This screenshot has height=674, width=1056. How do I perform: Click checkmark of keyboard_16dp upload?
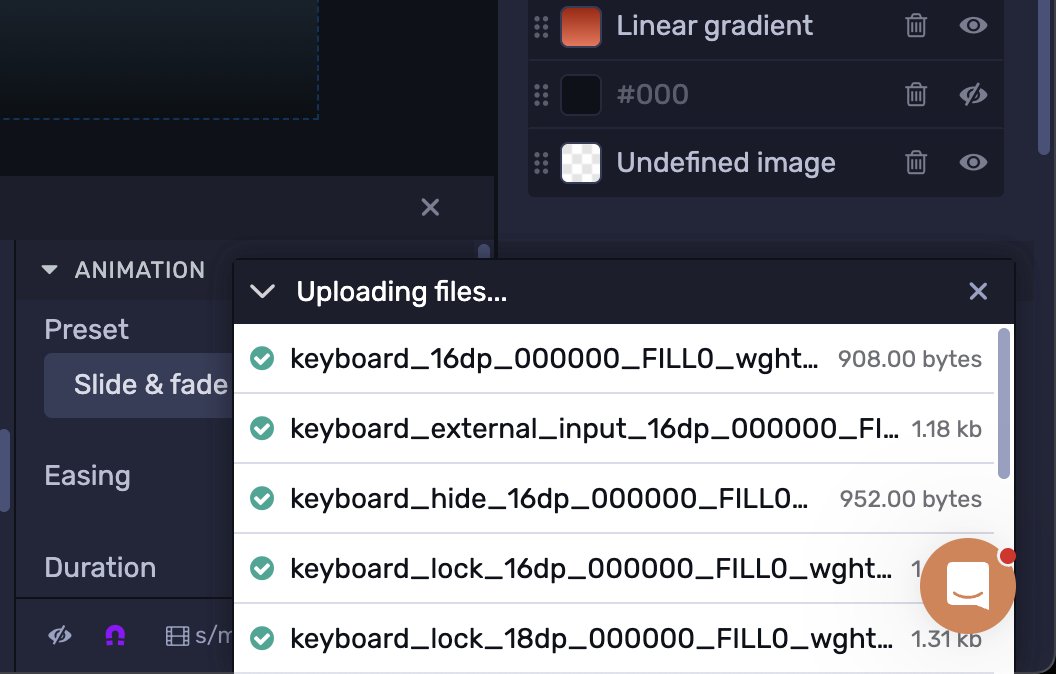(x=262, y=359)
